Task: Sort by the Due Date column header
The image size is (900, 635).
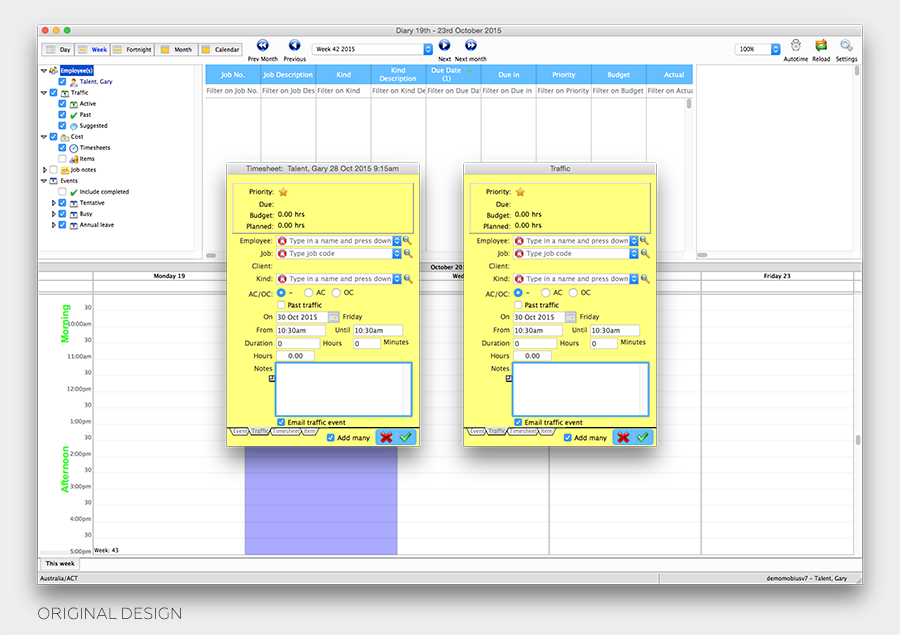Action: pos(453,75)
